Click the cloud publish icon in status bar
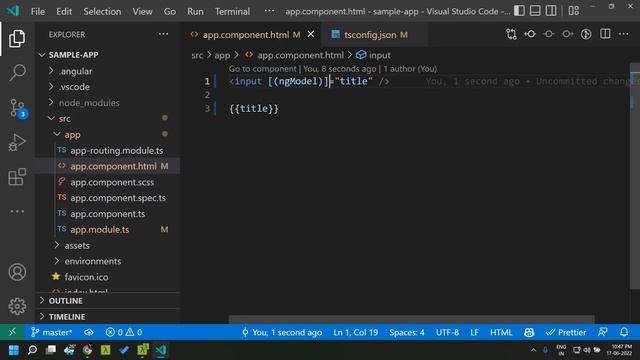This screenshot has width=640, height=360. coord(89,332)
